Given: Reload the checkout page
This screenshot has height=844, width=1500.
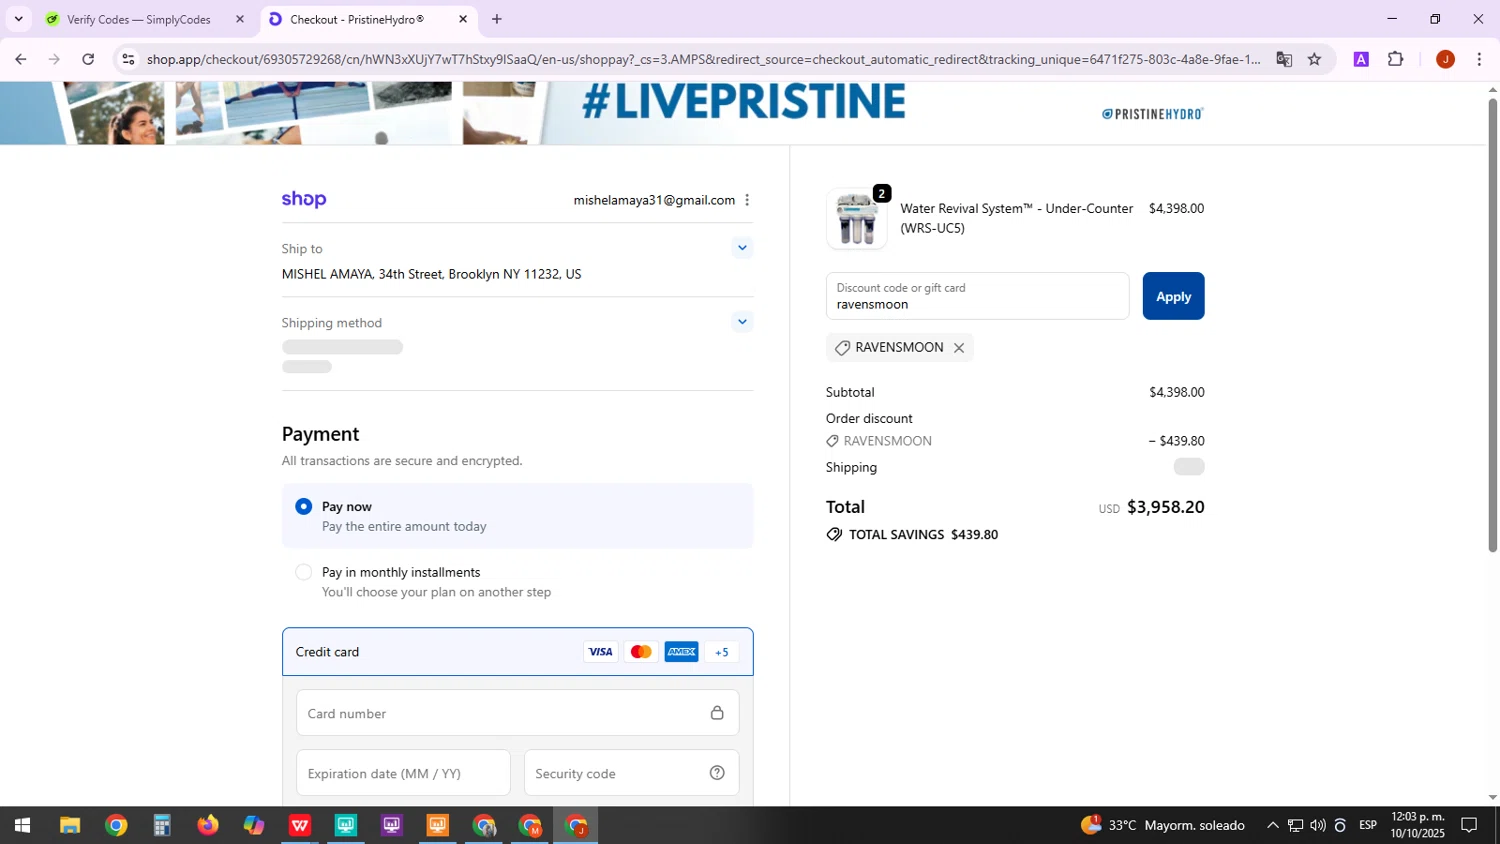Looking at the screenshot, I should pyautogui.click(x=88, y=59).
